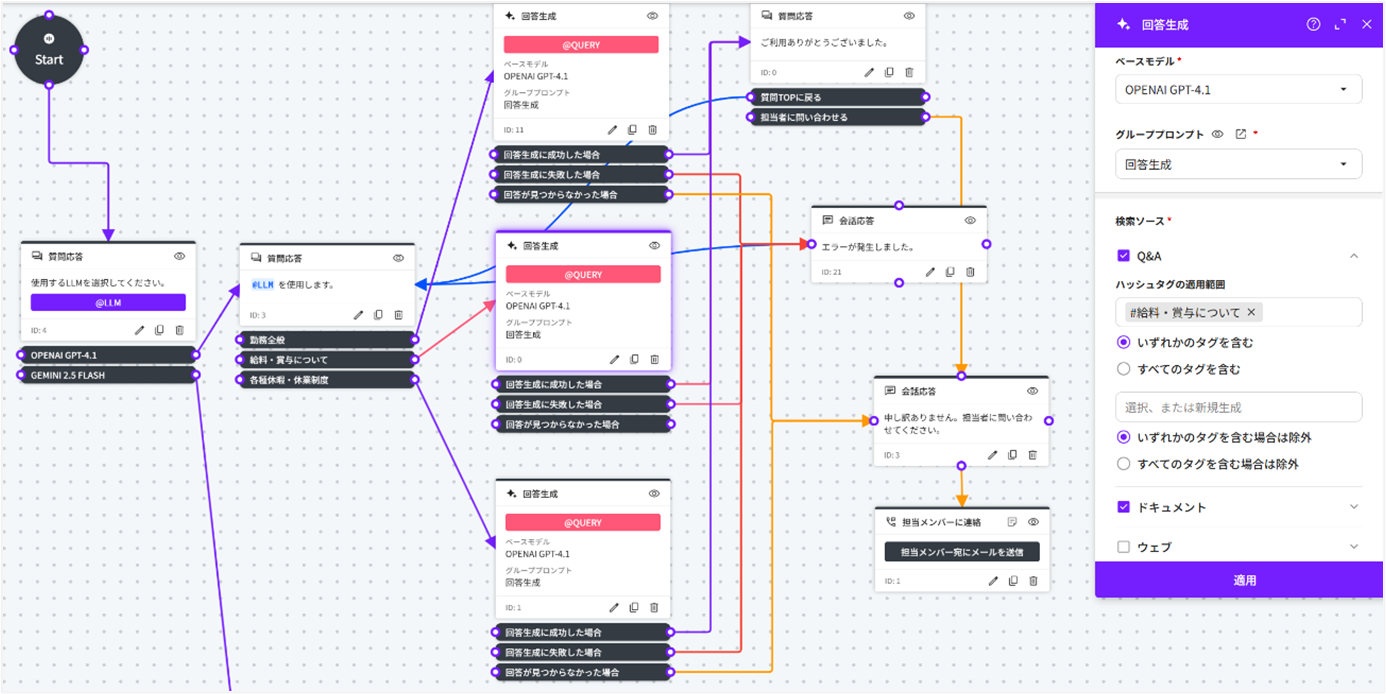Open the グループプロンプト selection dropdown

[1238, 164]
